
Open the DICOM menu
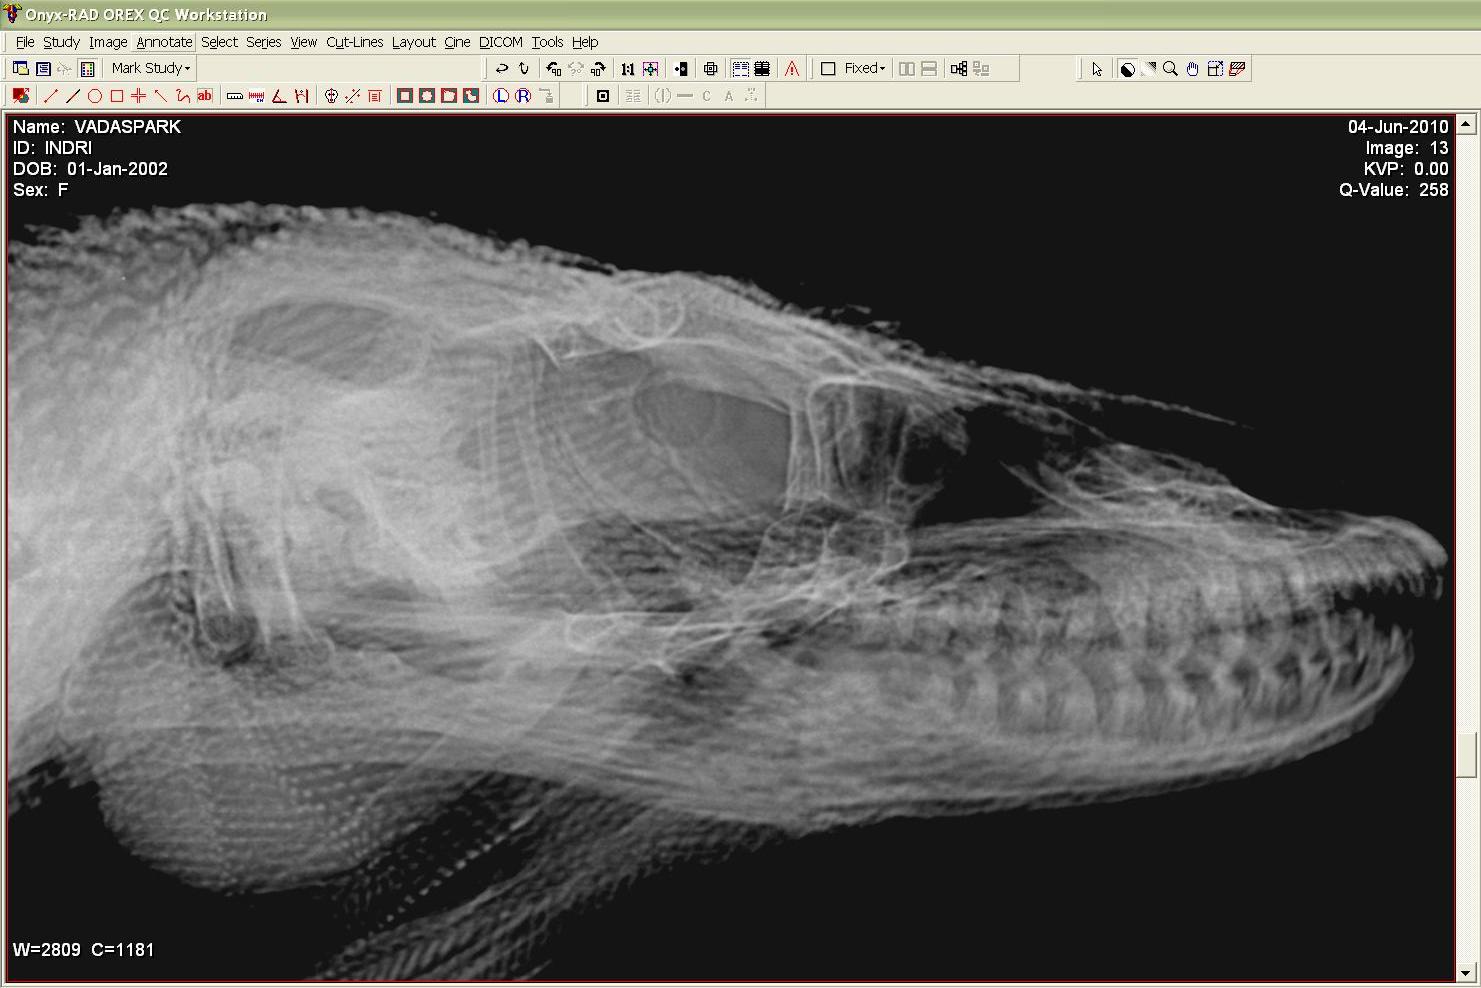tap(500, 42)
